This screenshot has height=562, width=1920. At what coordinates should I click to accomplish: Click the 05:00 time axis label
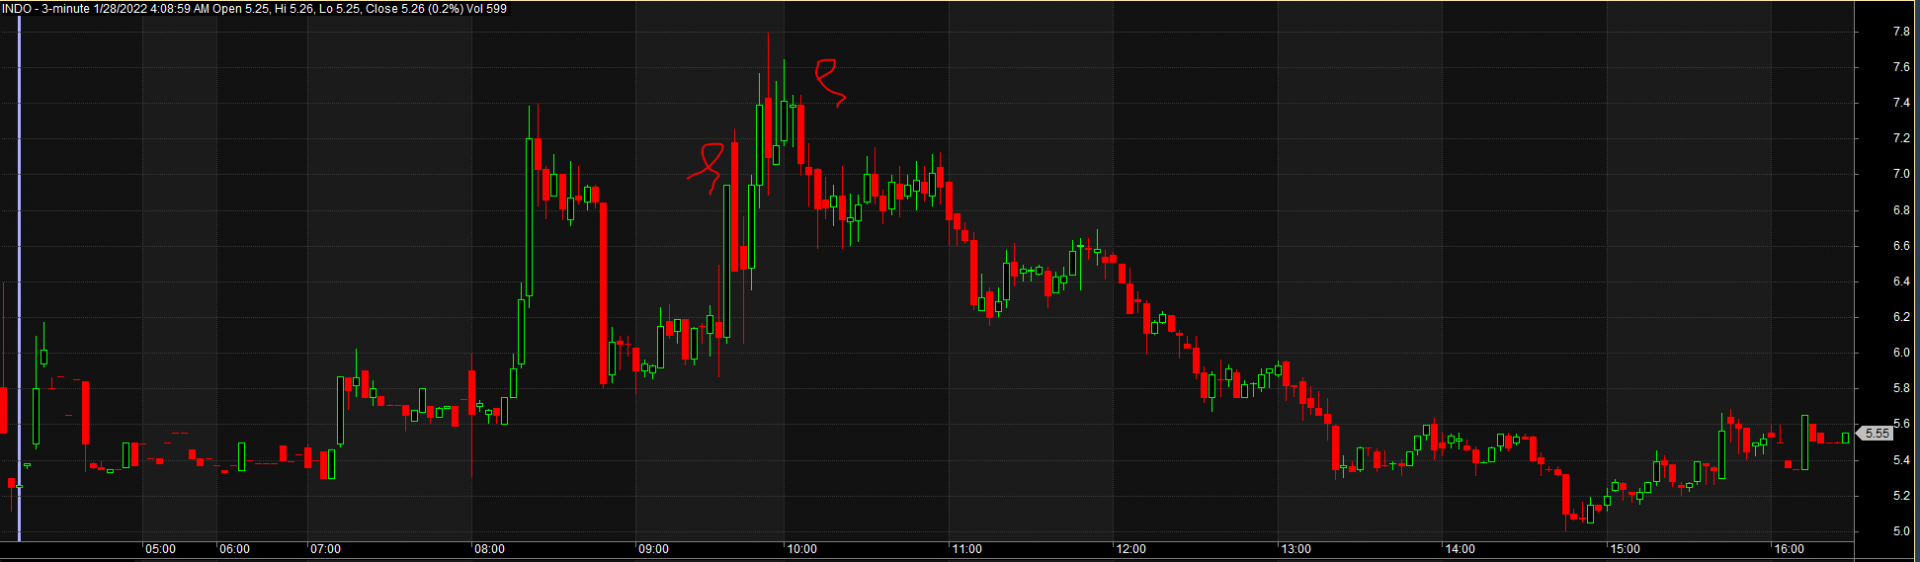point(160,549)
